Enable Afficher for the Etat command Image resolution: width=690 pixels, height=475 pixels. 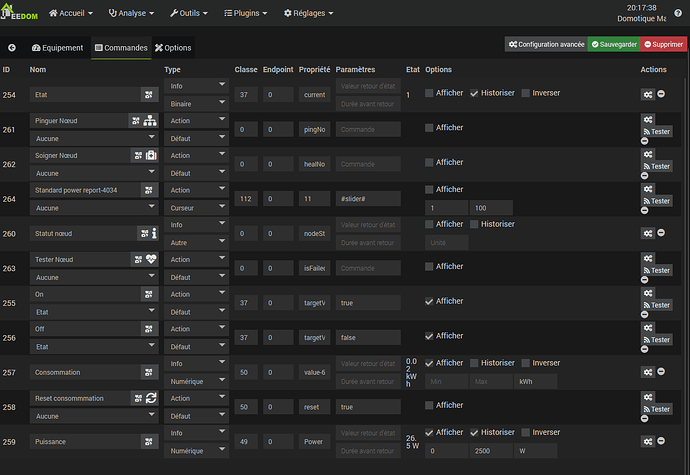429,93
